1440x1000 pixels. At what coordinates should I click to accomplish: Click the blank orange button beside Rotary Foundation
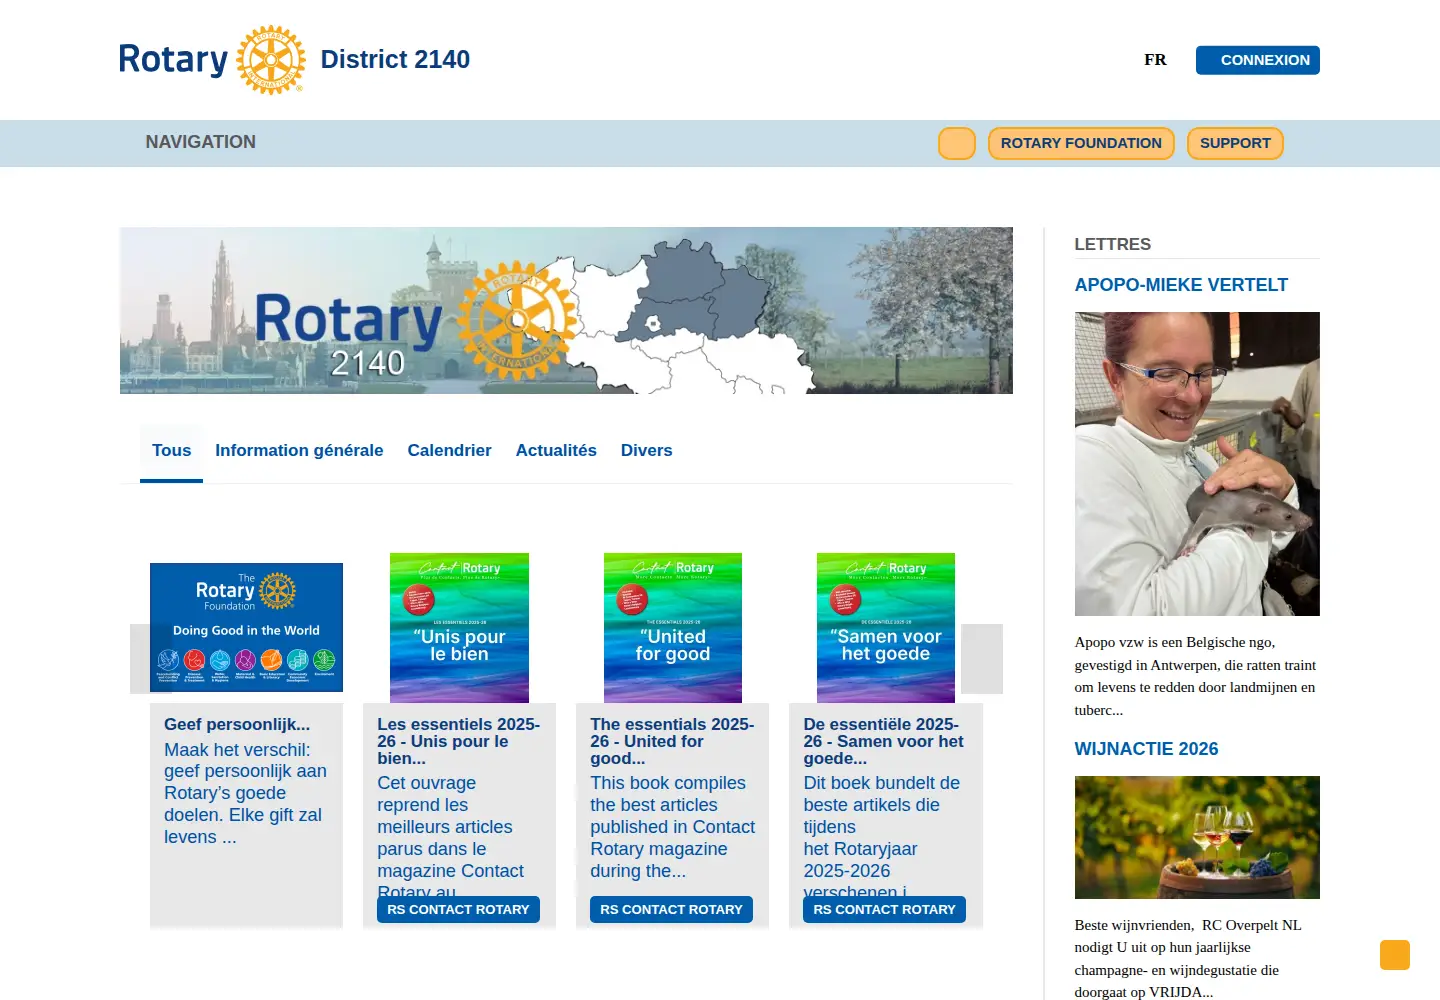pyautogui.click(x=957, y=143)
